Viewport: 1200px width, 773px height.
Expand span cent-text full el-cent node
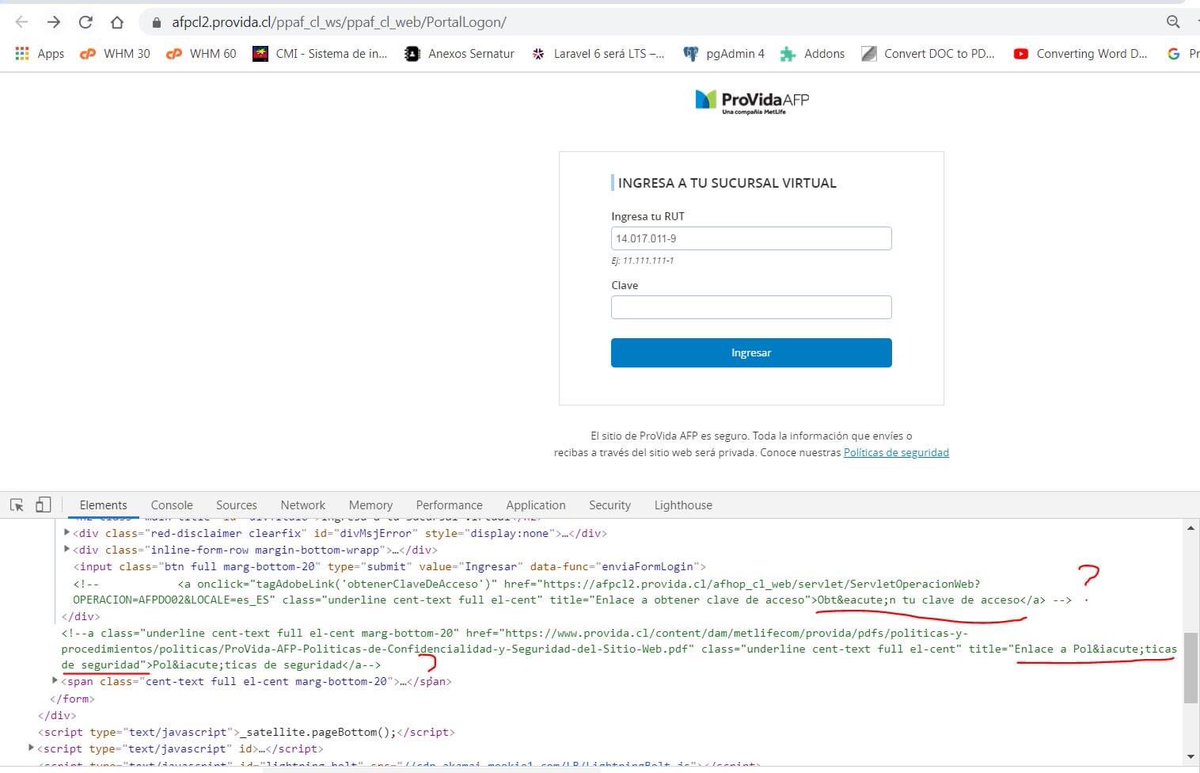click(x=55, y=681)
